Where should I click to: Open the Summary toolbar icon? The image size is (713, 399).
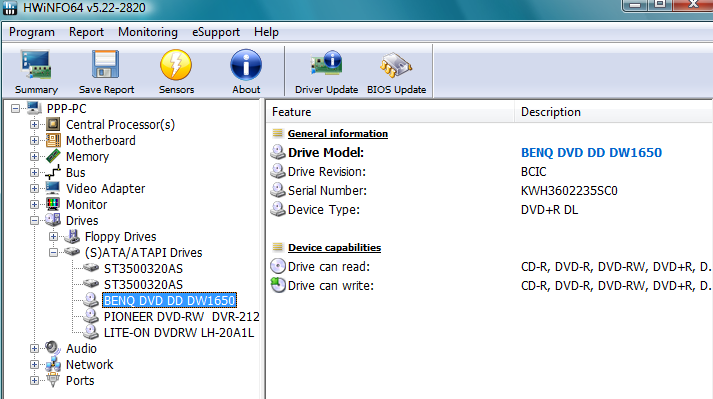point(36,65)
